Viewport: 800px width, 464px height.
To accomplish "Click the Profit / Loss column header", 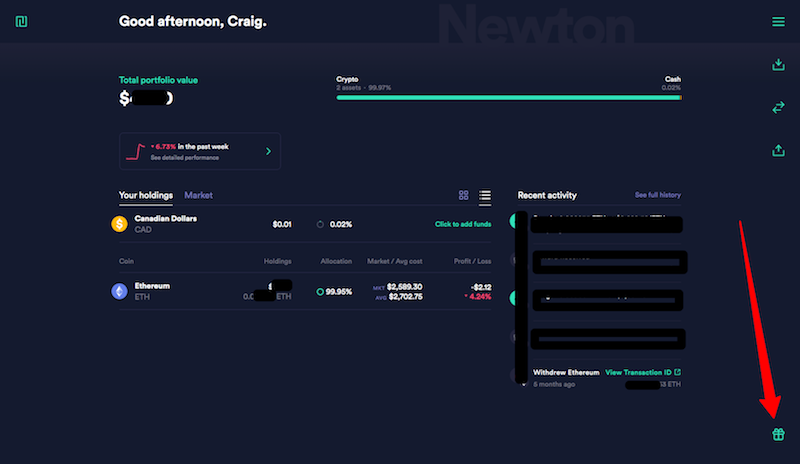I will point(472,261).
